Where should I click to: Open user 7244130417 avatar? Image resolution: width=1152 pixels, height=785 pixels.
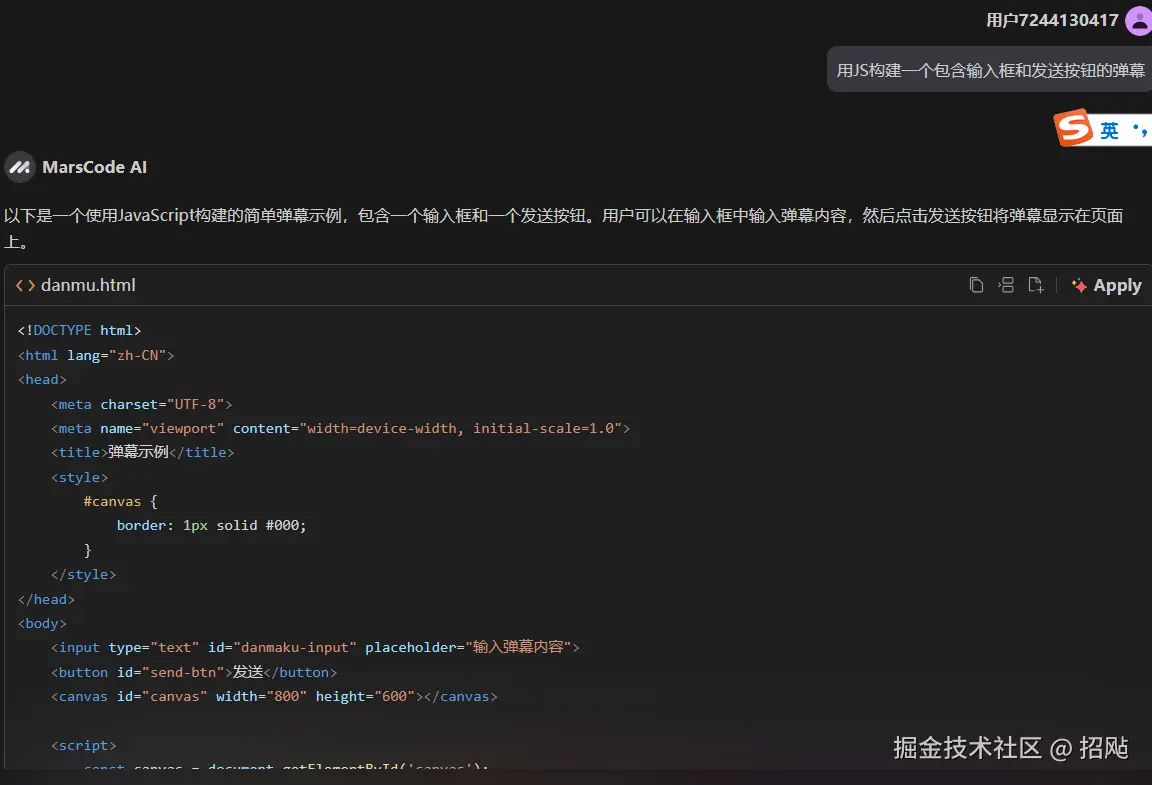[1140, 20]
